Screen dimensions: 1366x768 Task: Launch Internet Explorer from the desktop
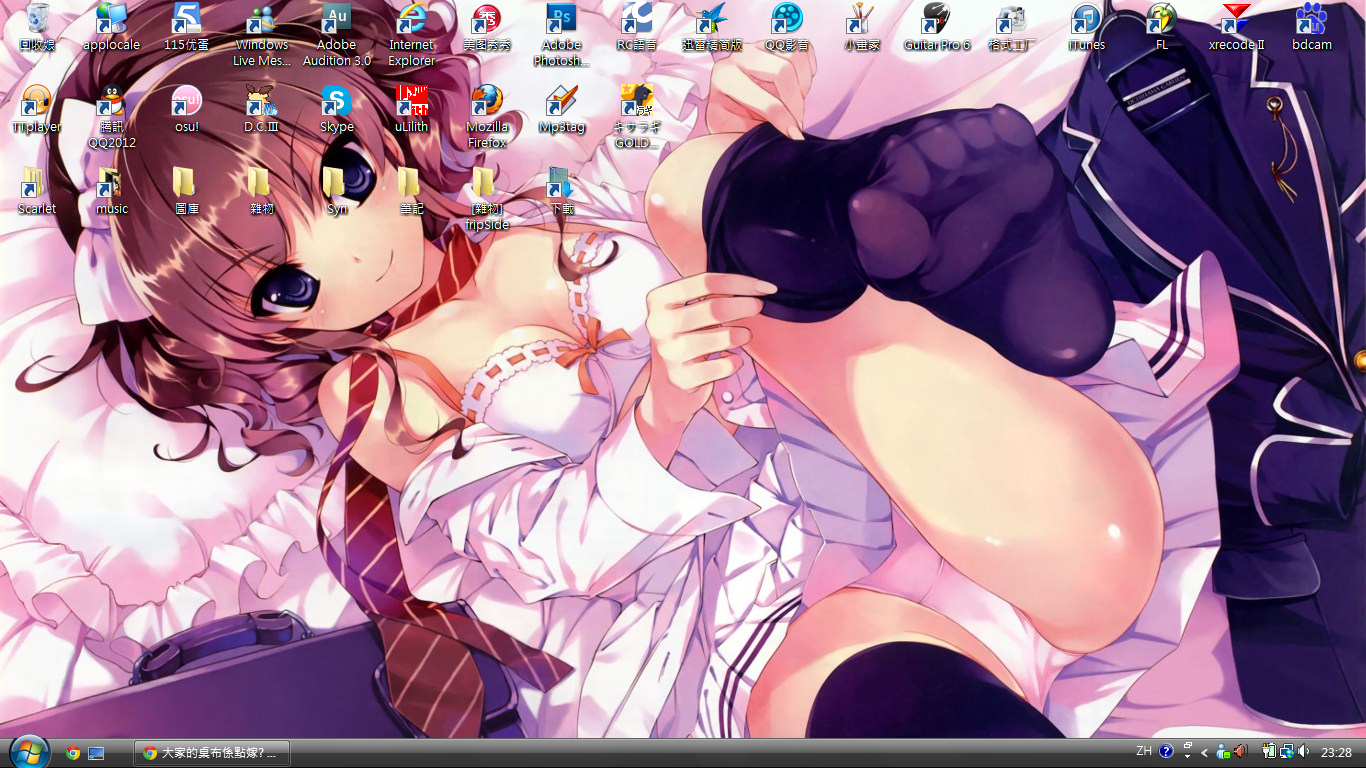[412, 35]
